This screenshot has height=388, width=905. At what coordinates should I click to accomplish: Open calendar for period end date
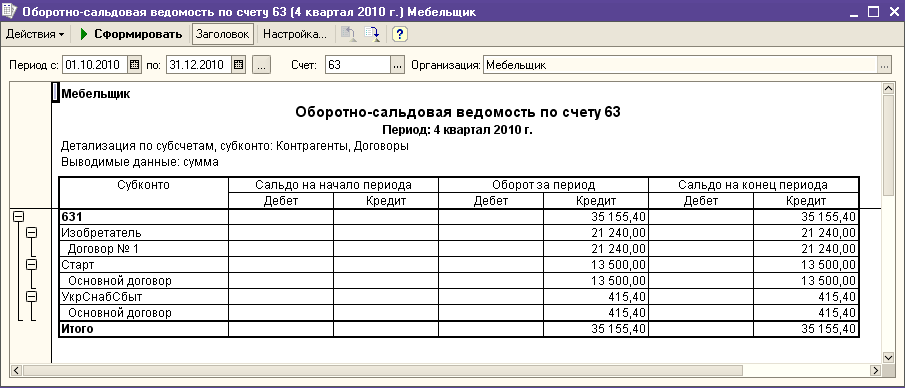click(x=238, y=65)
